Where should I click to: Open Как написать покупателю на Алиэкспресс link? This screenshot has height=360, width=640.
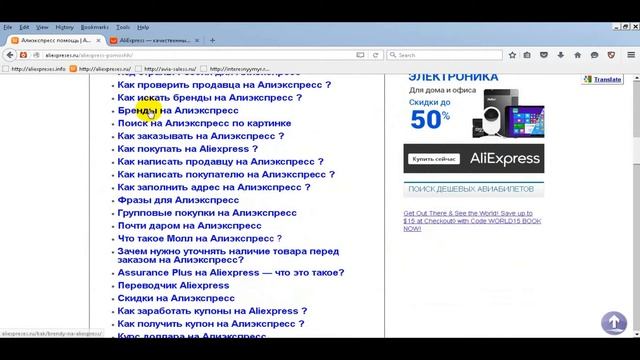click(x=226, y=174)
